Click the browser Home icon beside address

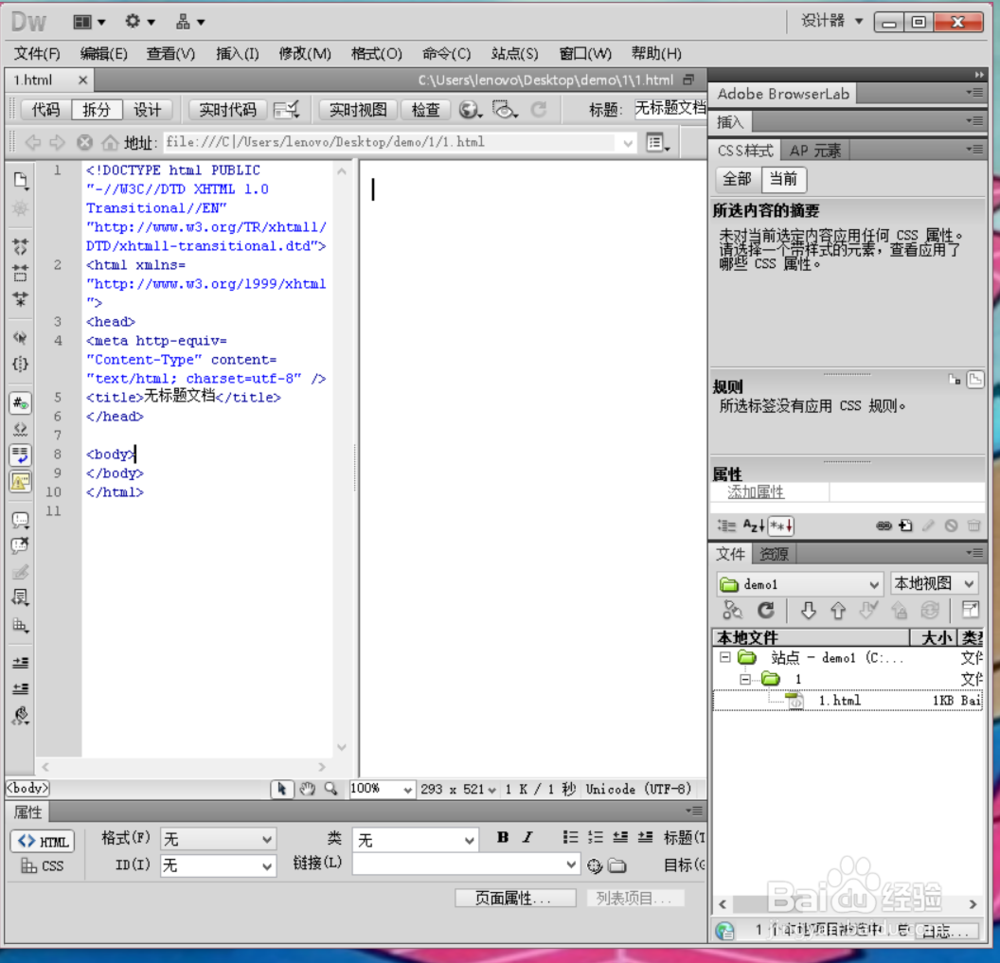point(110,142)
